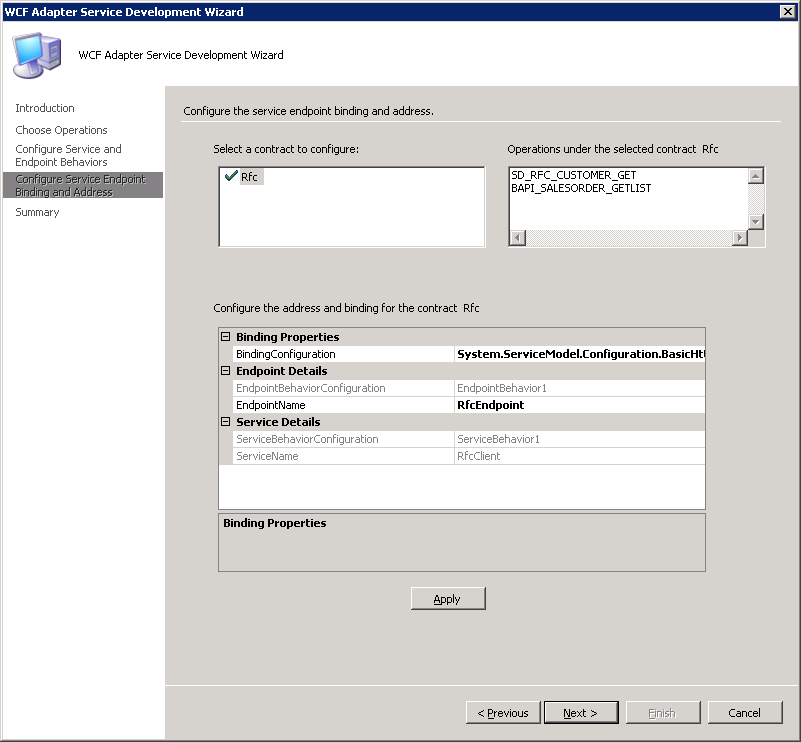The image size is (801, 742).
Task: Select the EndpointName property name
Action: [x=343, y=405]
